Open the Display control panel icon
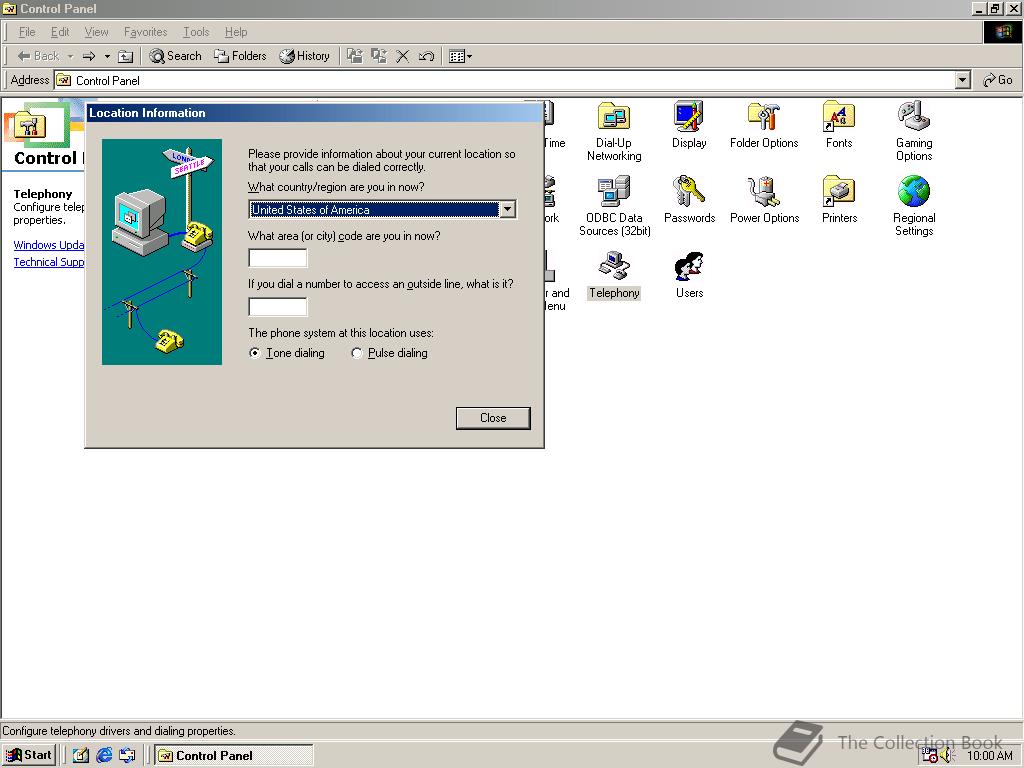This screenshot has height=768, width=1024. (x=689, y=125)
